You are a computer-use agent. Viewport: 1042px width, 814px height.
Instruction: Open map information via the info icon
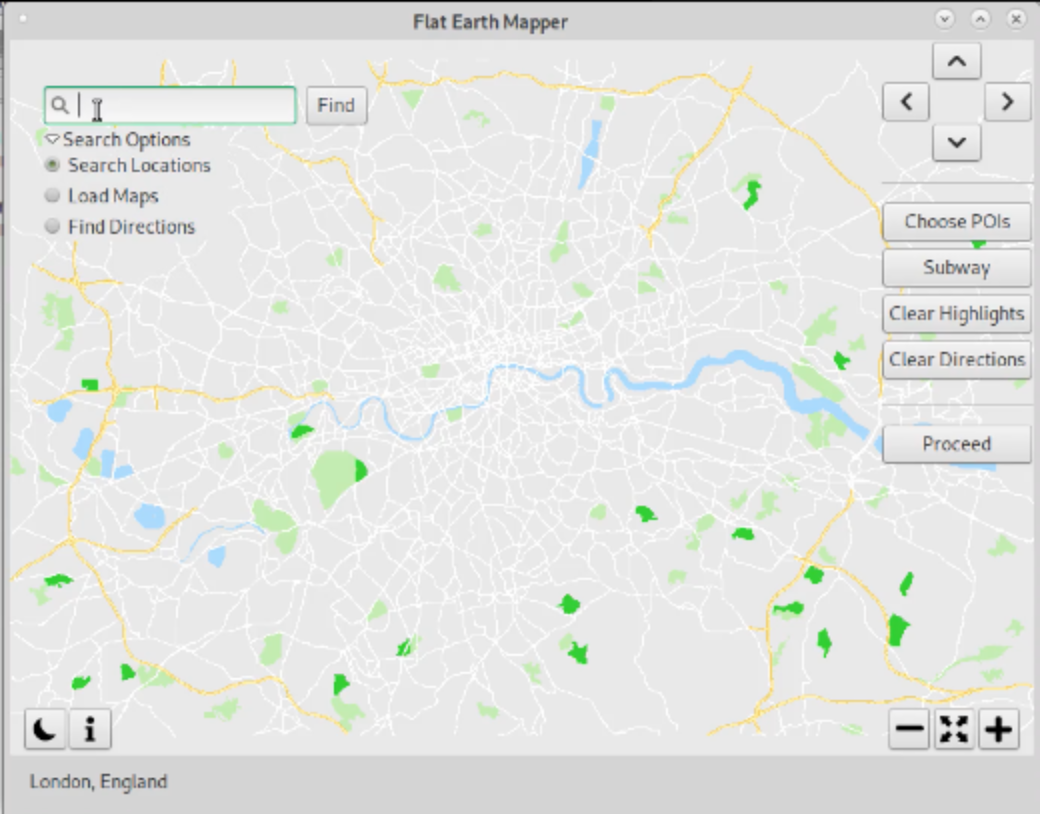pos(89,729)
